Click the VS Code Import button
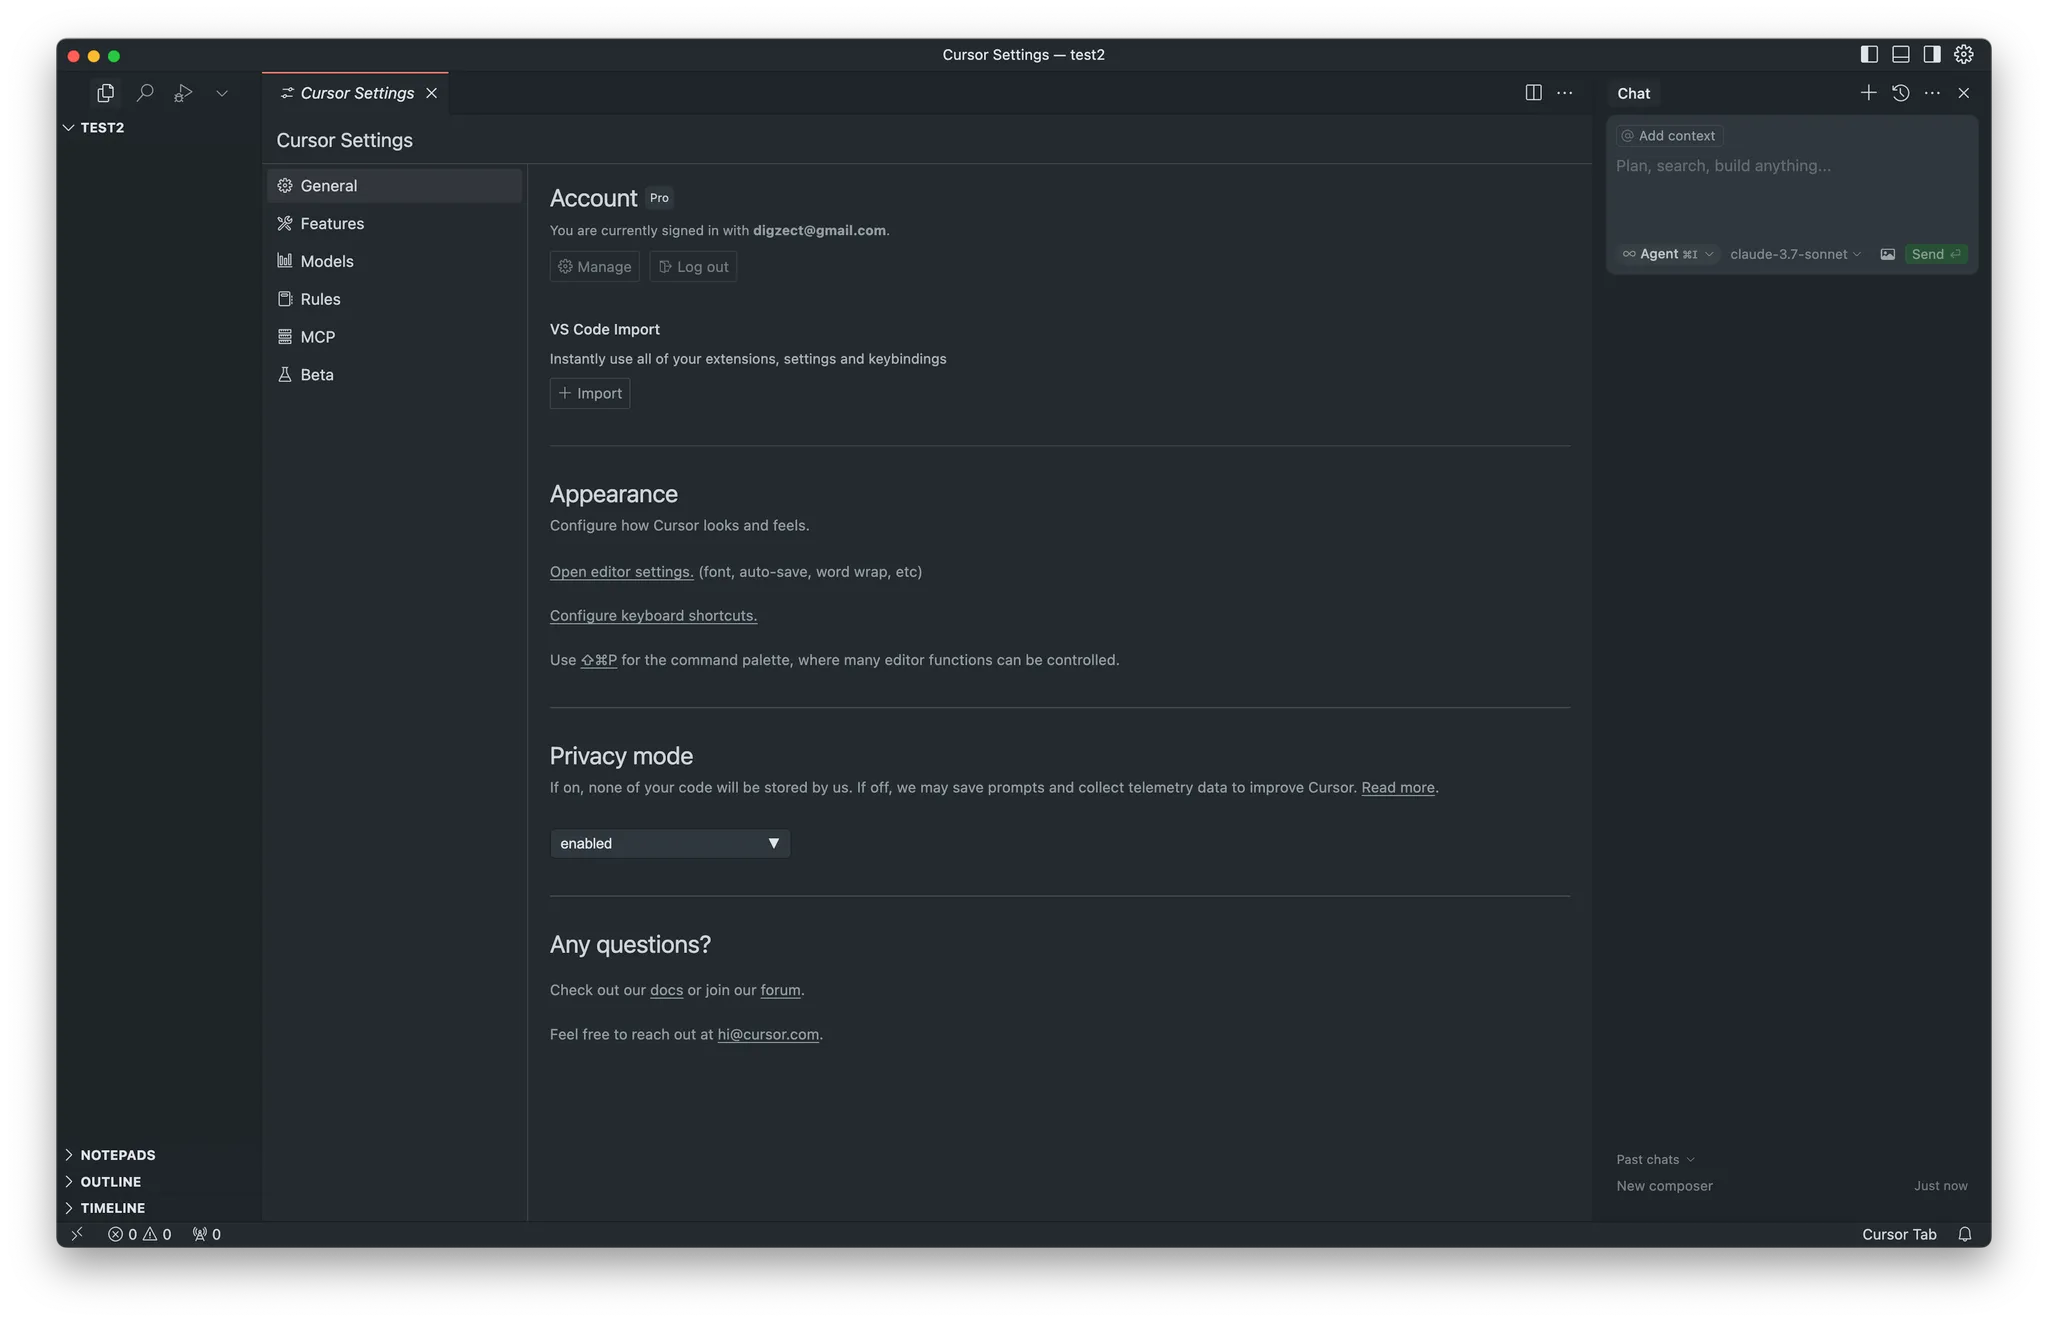The width and height of the screenshot is (2048, 1322). (x=590, y=393)
